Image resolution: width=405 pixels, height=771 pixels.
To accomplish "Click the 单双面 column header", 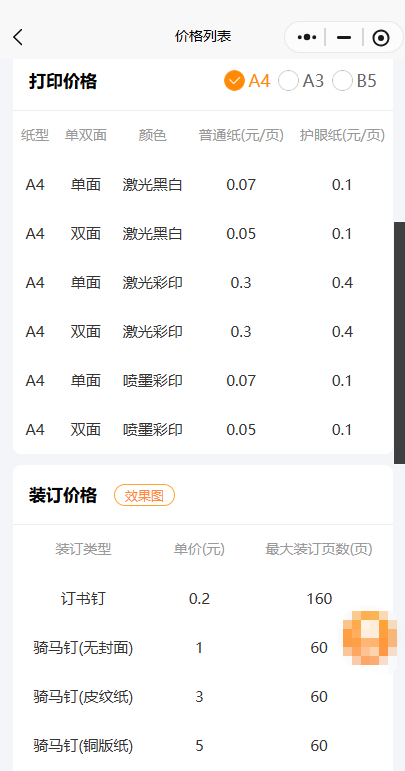I will coord(86,135).
